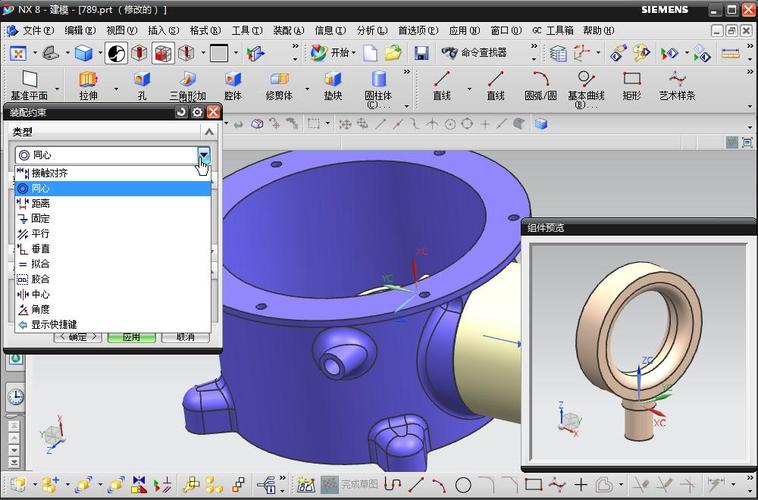Expand feature toolbar overflow chevron near 圆柱体
This screenshot has width=758, height=500.
click(407, 73)
